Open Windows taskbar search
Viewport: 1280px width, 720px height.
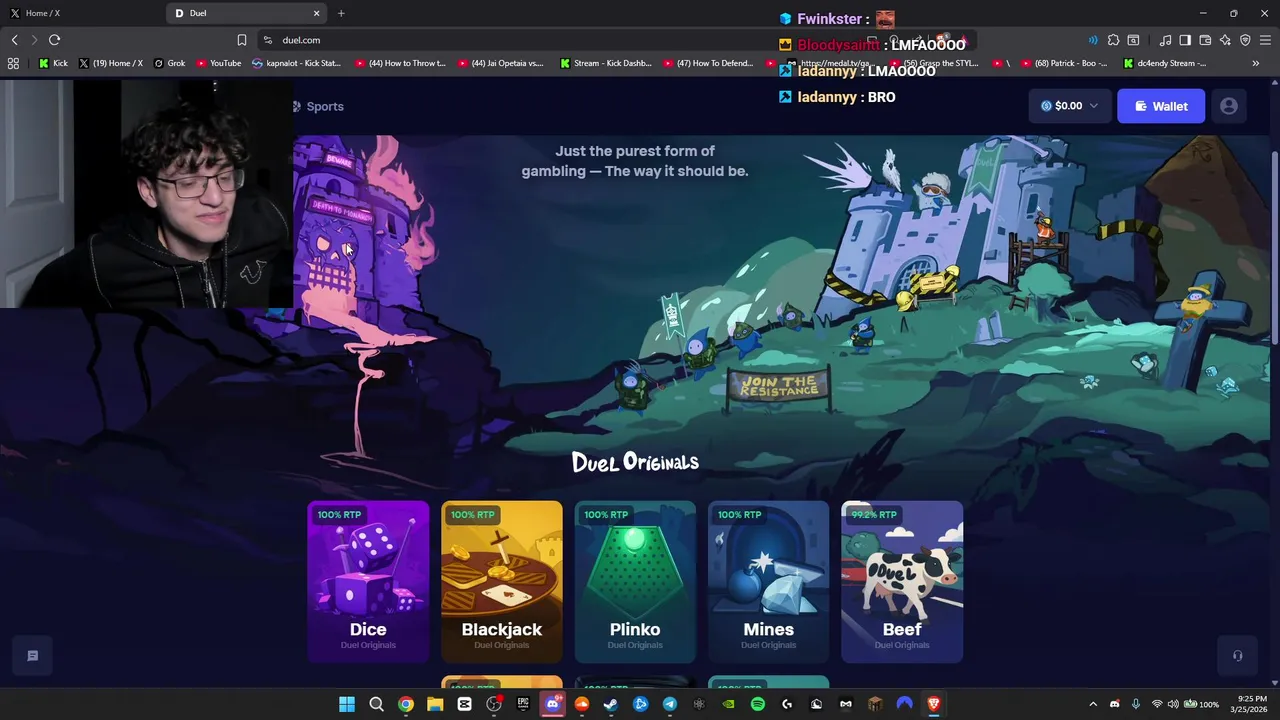coord(376,704)
